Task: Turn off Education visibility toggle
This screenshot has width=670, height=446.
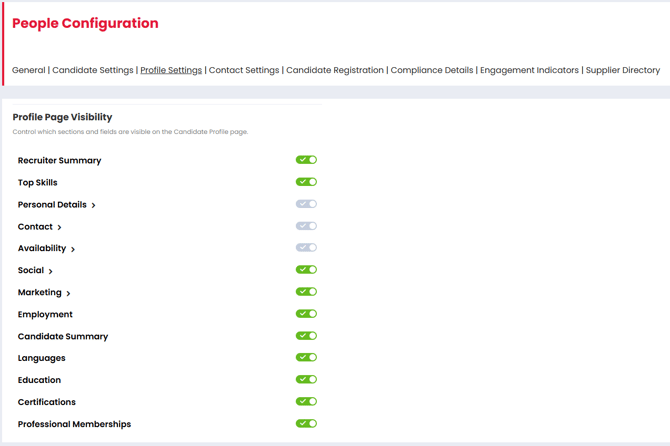Action: point(306,380)
